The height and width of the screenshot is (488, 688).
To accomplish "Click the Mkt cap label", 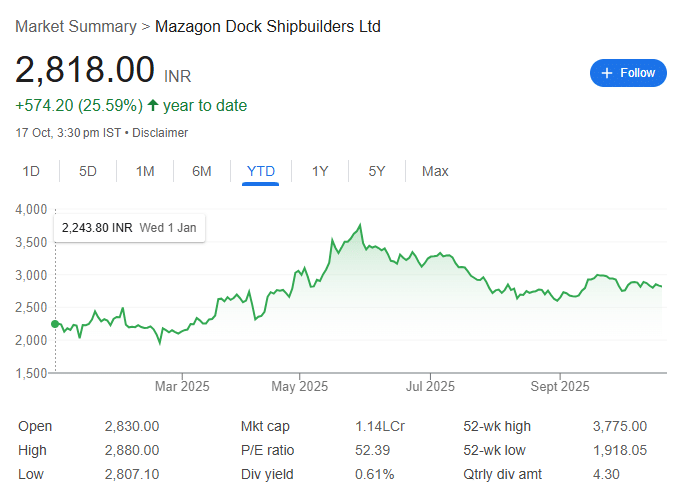I will click(x=265, y=426).
